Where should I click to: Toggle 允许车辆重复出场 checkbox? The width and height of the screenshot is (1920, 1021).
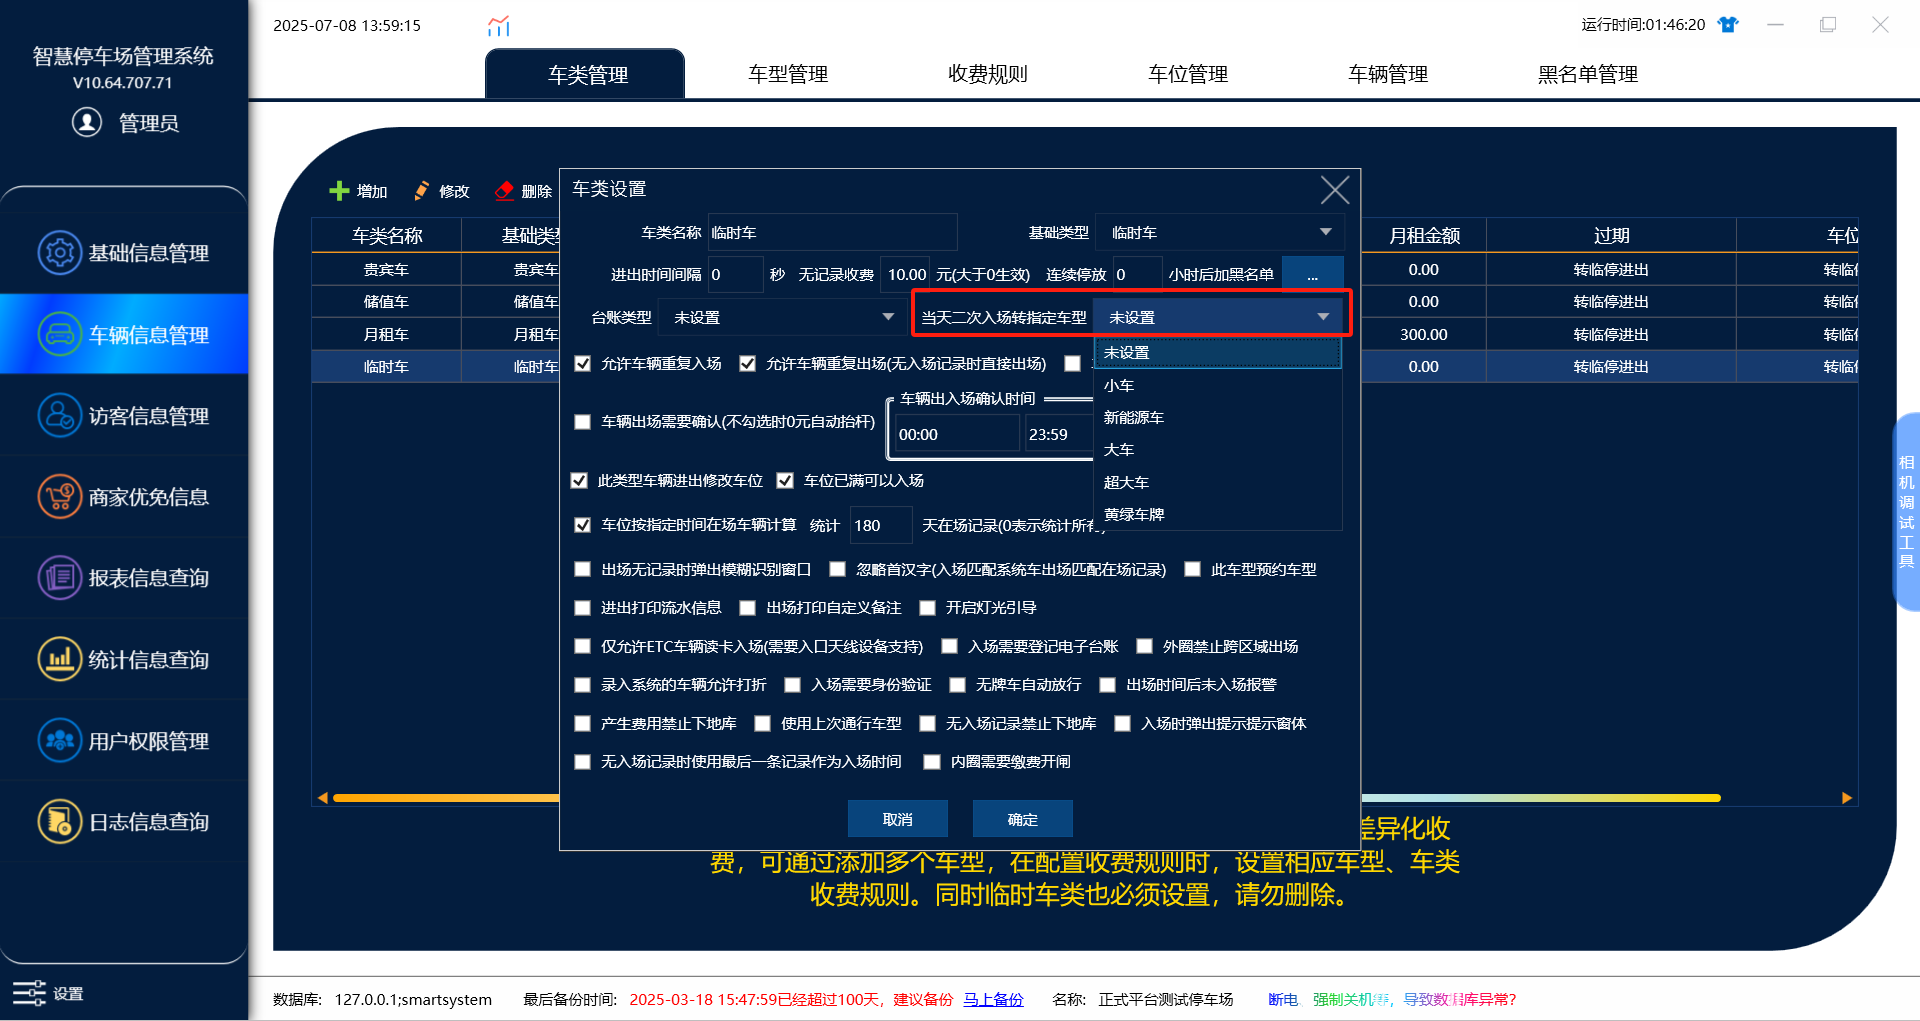[x=747, y=364]
